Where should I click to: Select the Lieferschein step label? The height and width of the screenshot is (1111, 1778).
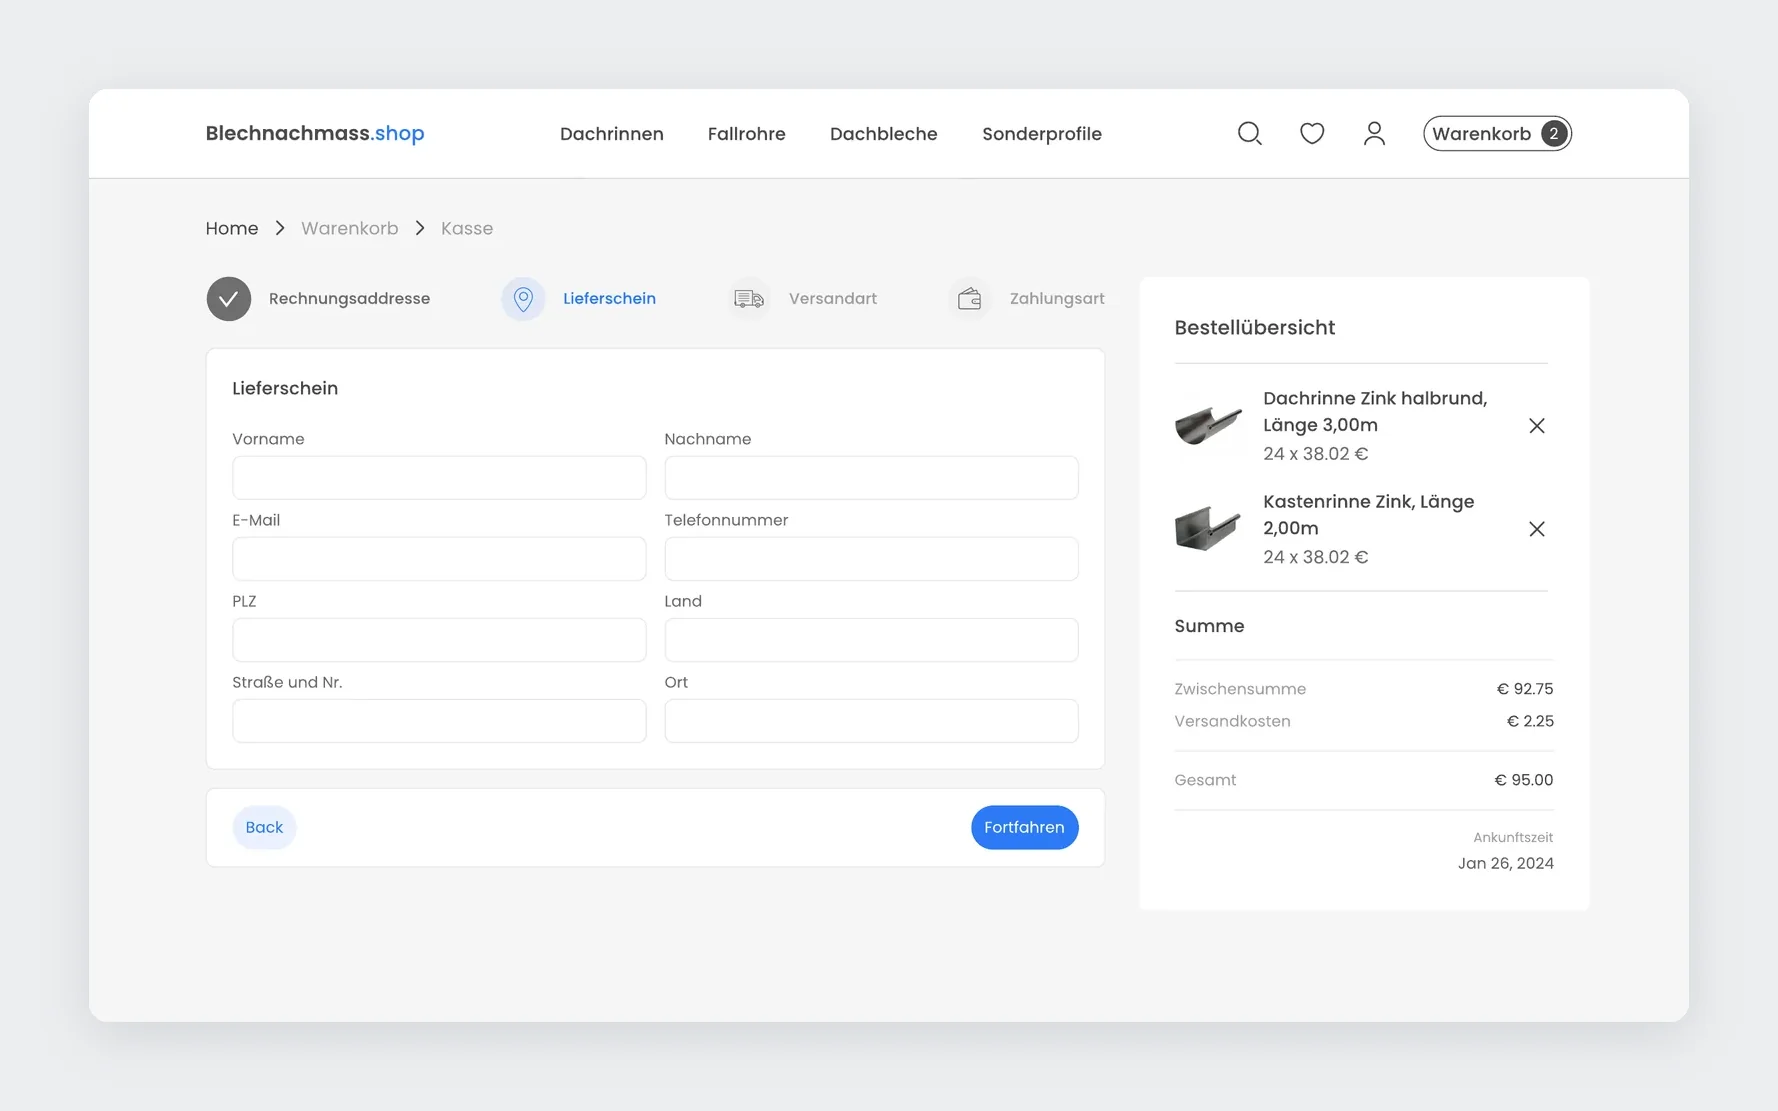(x=609, y=299)
